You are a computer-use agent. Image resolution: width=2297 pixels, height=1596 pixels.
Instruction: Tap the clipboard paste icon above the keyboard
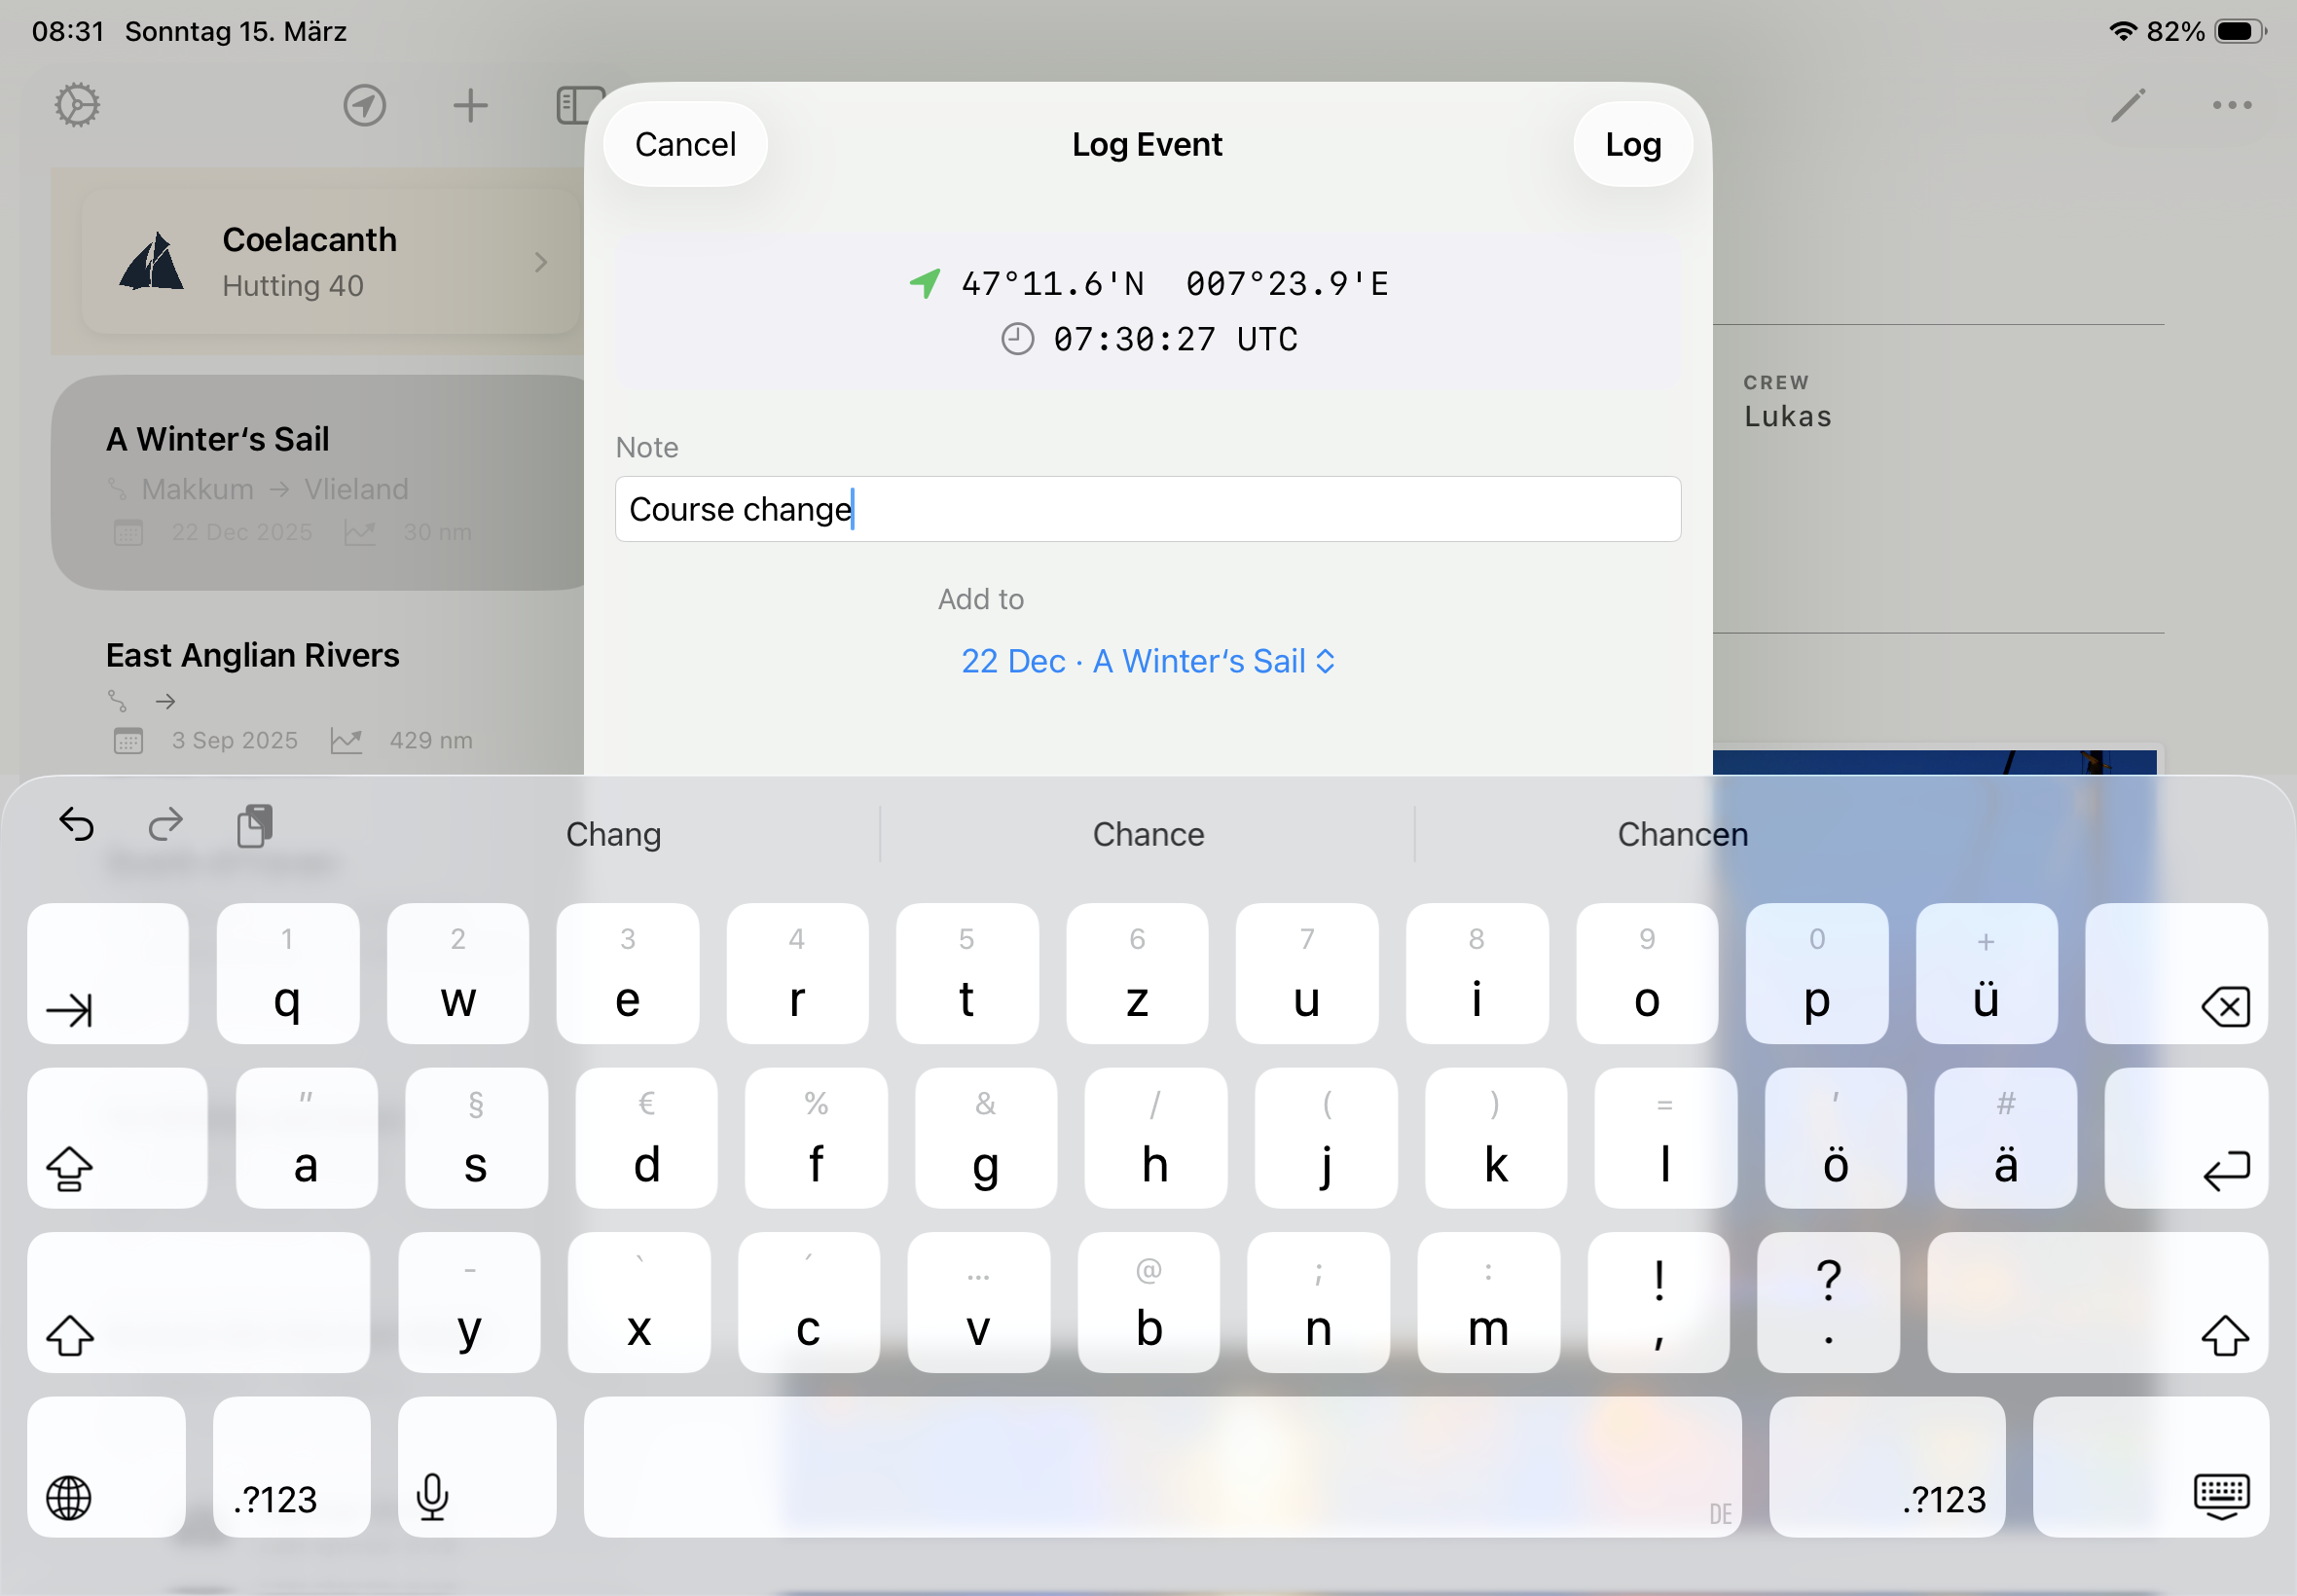[255, 825]
